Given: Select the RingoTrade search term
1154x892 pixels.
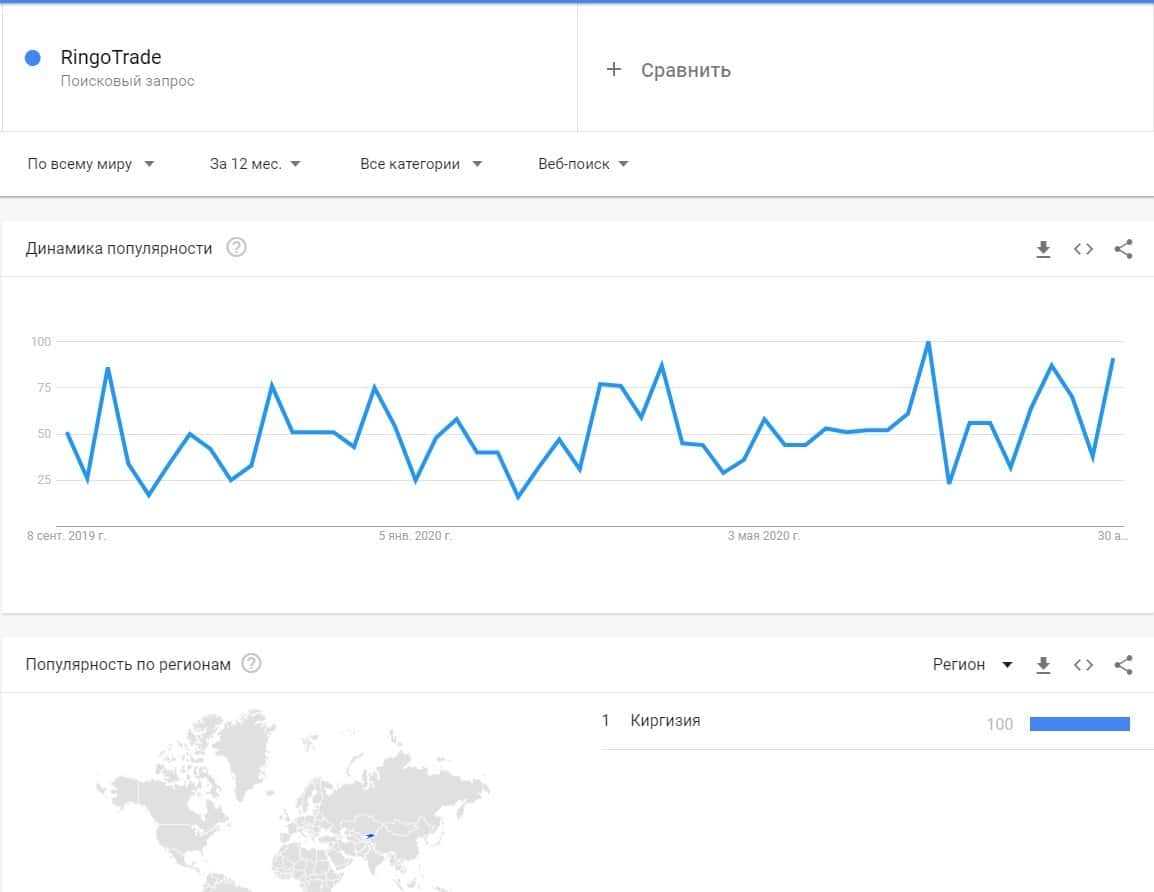Looking at the screenshot, I should click(111, 58).
